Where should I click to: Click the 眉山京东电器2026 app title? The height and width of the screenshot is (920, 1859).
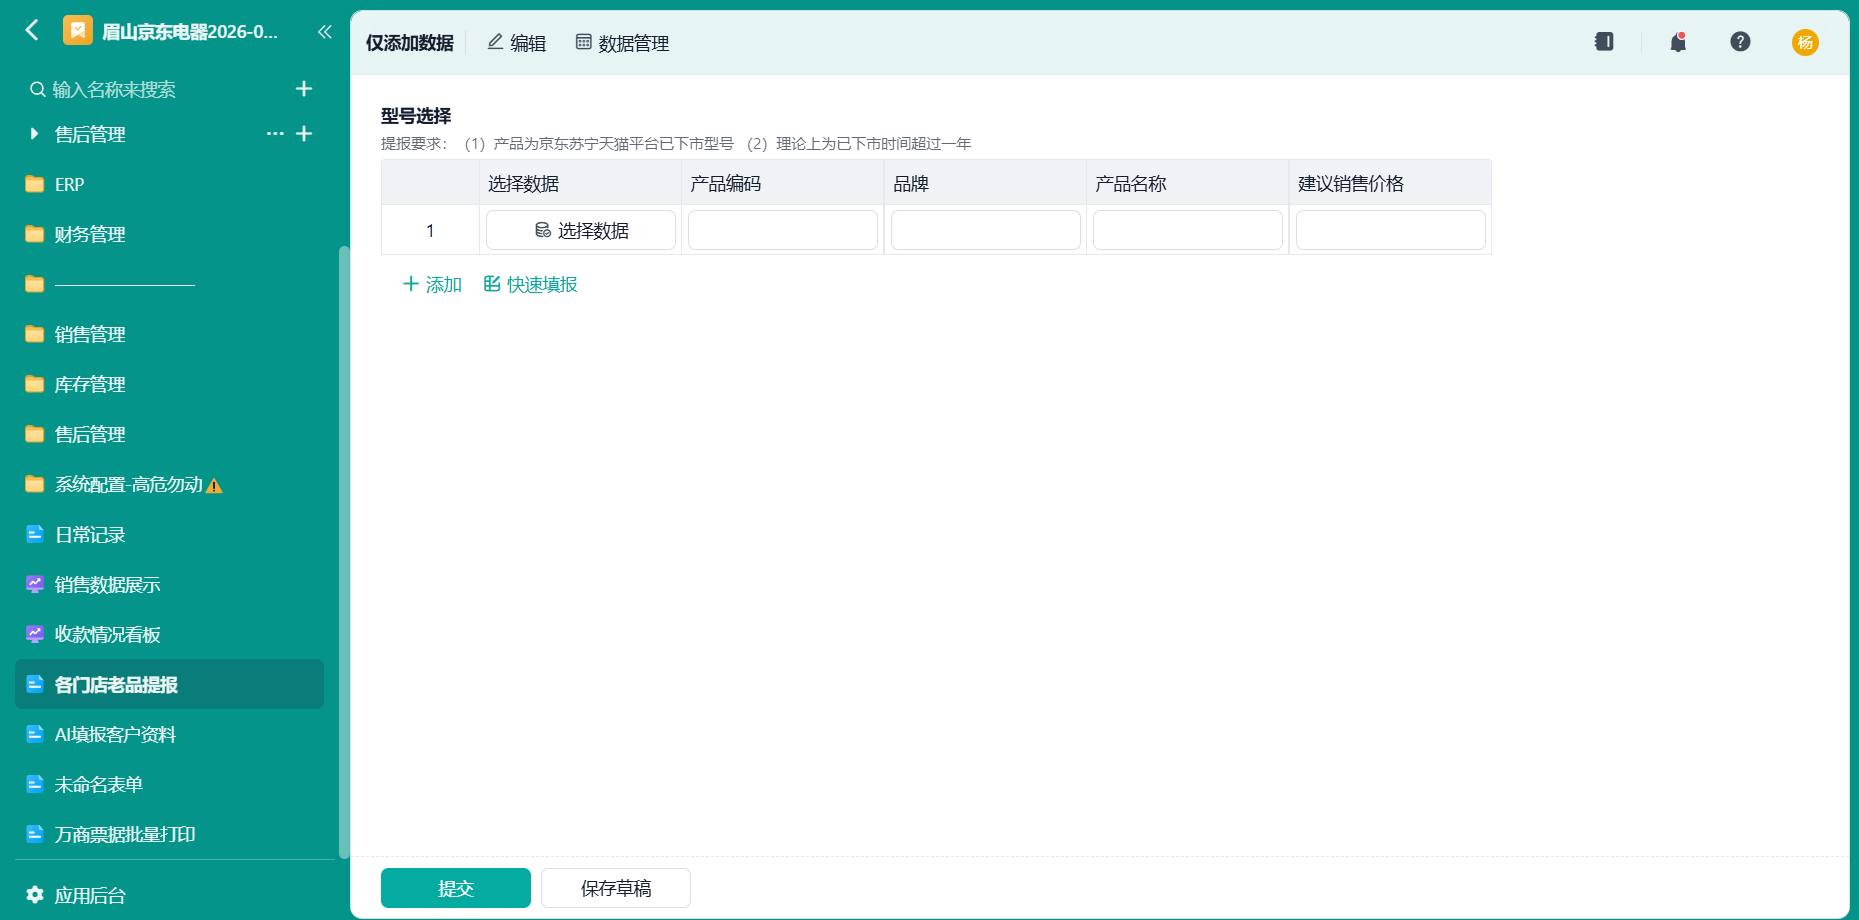[191, 32]
